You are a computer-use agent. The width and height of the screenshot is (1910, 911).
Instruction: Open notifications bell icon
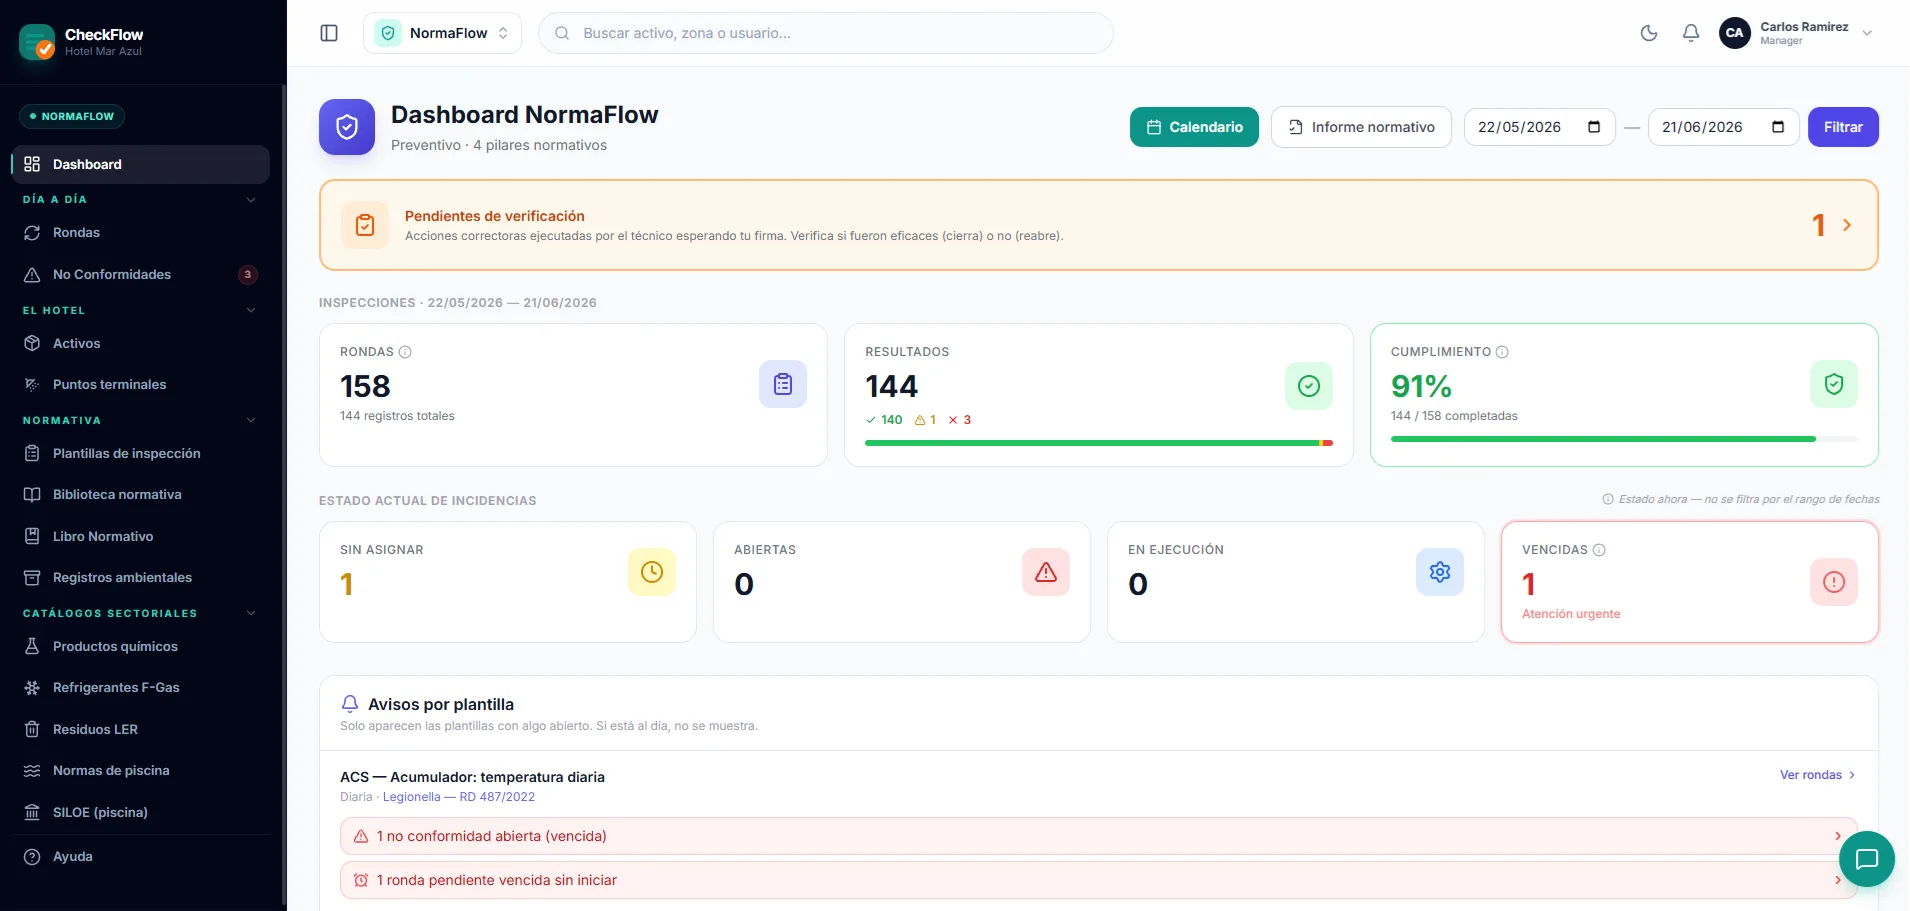(x=1691, y=33)
